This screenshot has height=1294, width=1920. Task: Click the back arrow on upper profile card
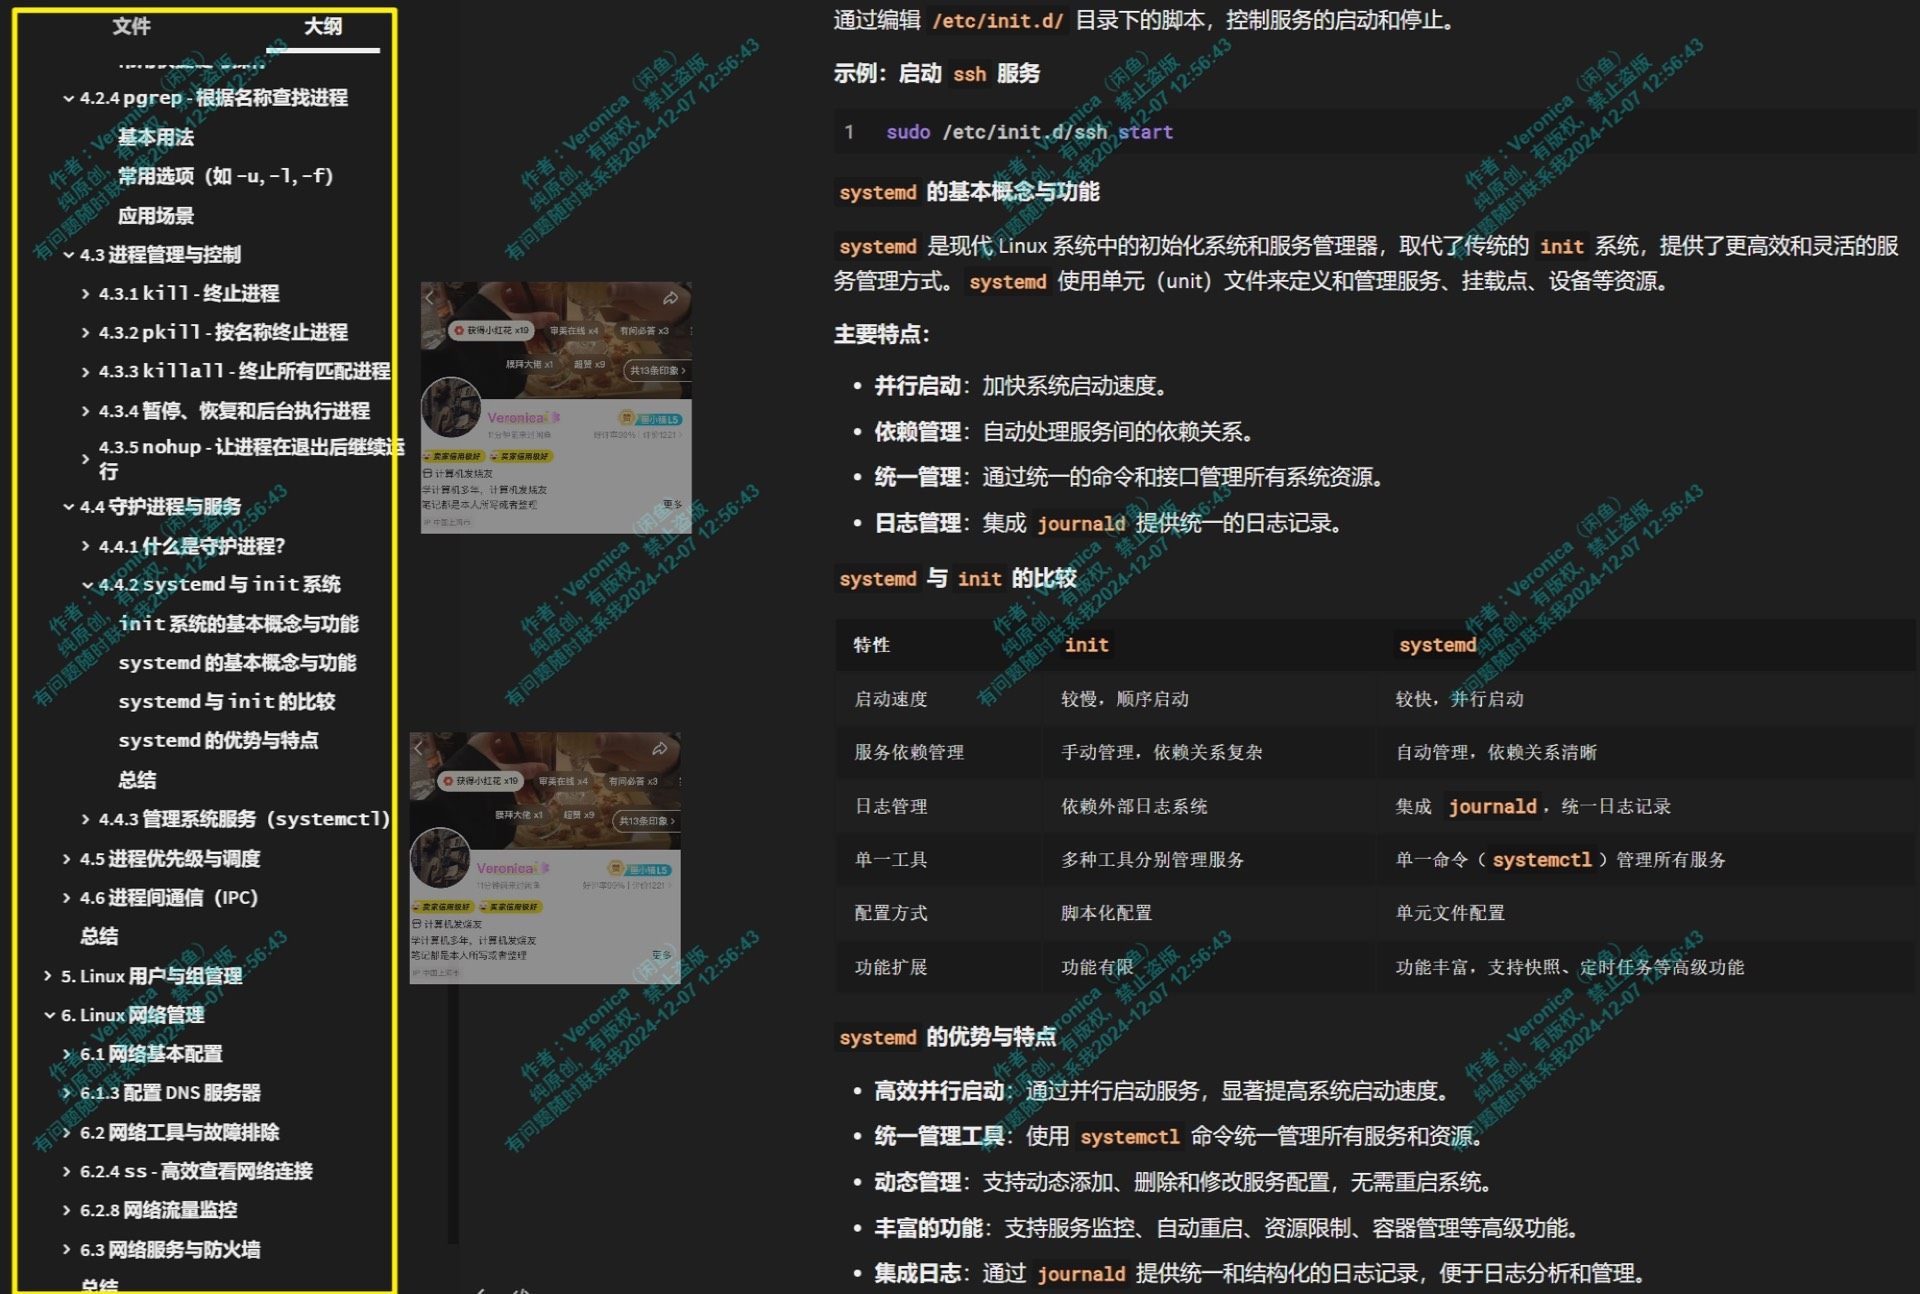tap(430, 298)
